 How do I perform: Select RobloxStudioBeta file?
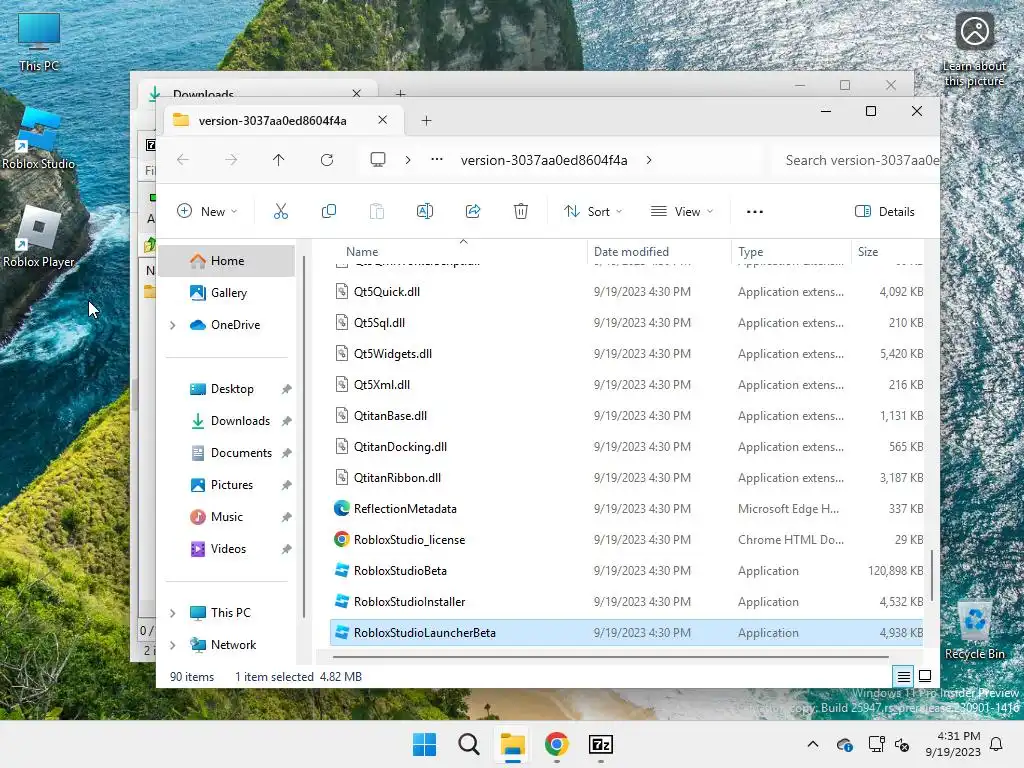tap(627, 571)
